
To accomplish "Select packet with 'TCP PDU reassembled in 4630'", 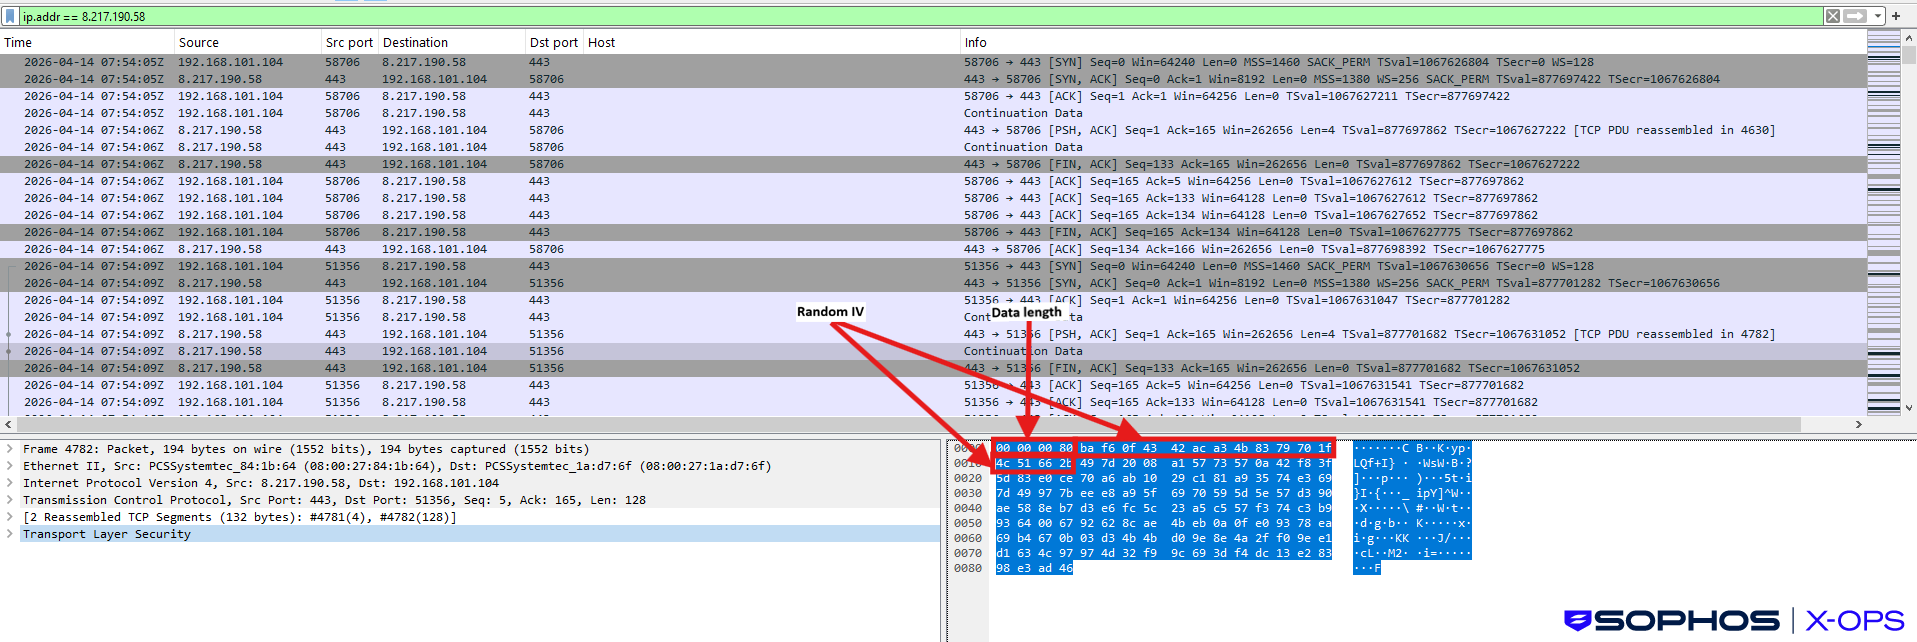I will click(932, 130).
